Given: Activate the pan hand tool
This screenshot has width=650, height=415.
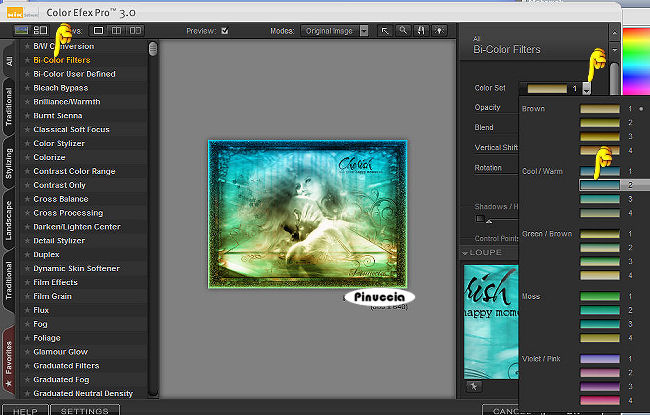Looking at the screenshot, I should click(x=421, y=31).
